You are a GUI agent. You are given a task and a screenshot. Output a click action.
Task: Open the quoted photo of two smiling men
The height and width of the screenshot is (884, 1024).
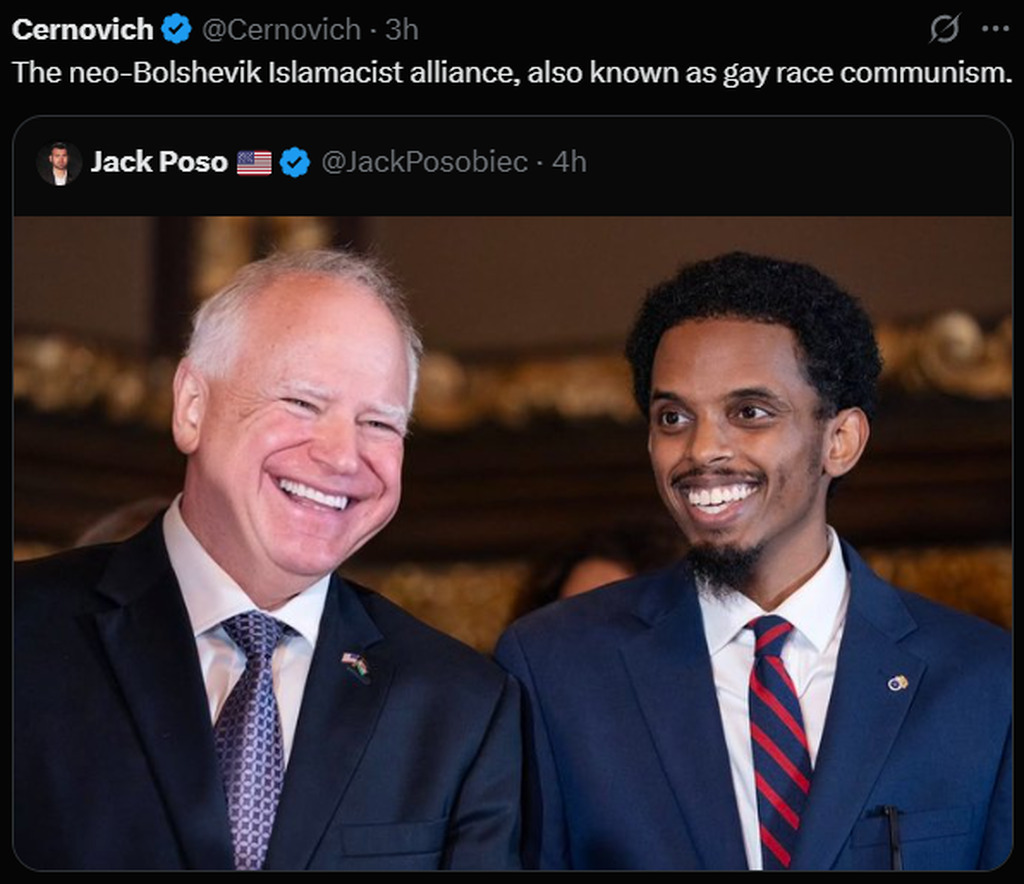pyautogui.click(x=513, y=543)
